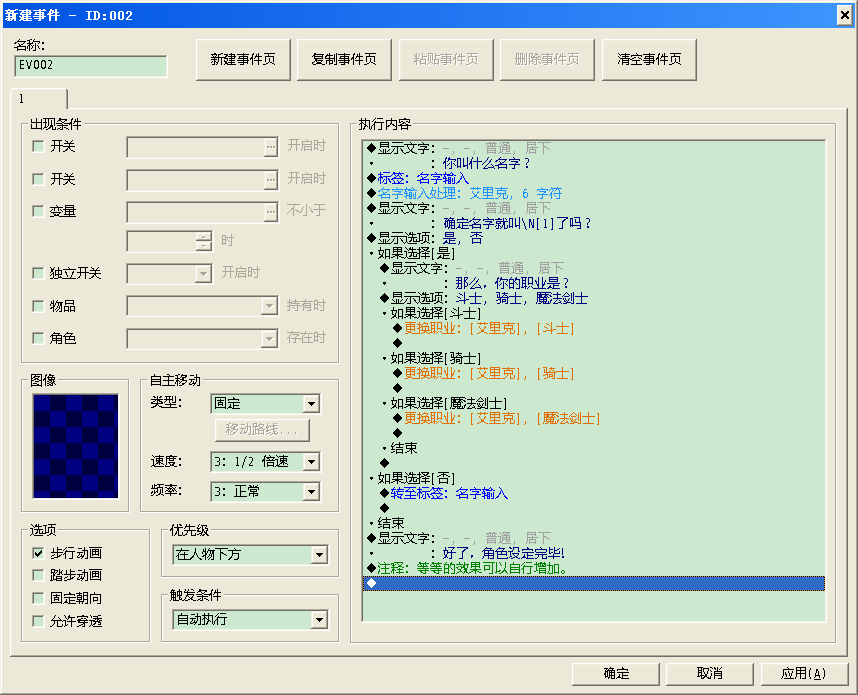
Task: Click the 复制事件页 button
Action: [344, 60]
